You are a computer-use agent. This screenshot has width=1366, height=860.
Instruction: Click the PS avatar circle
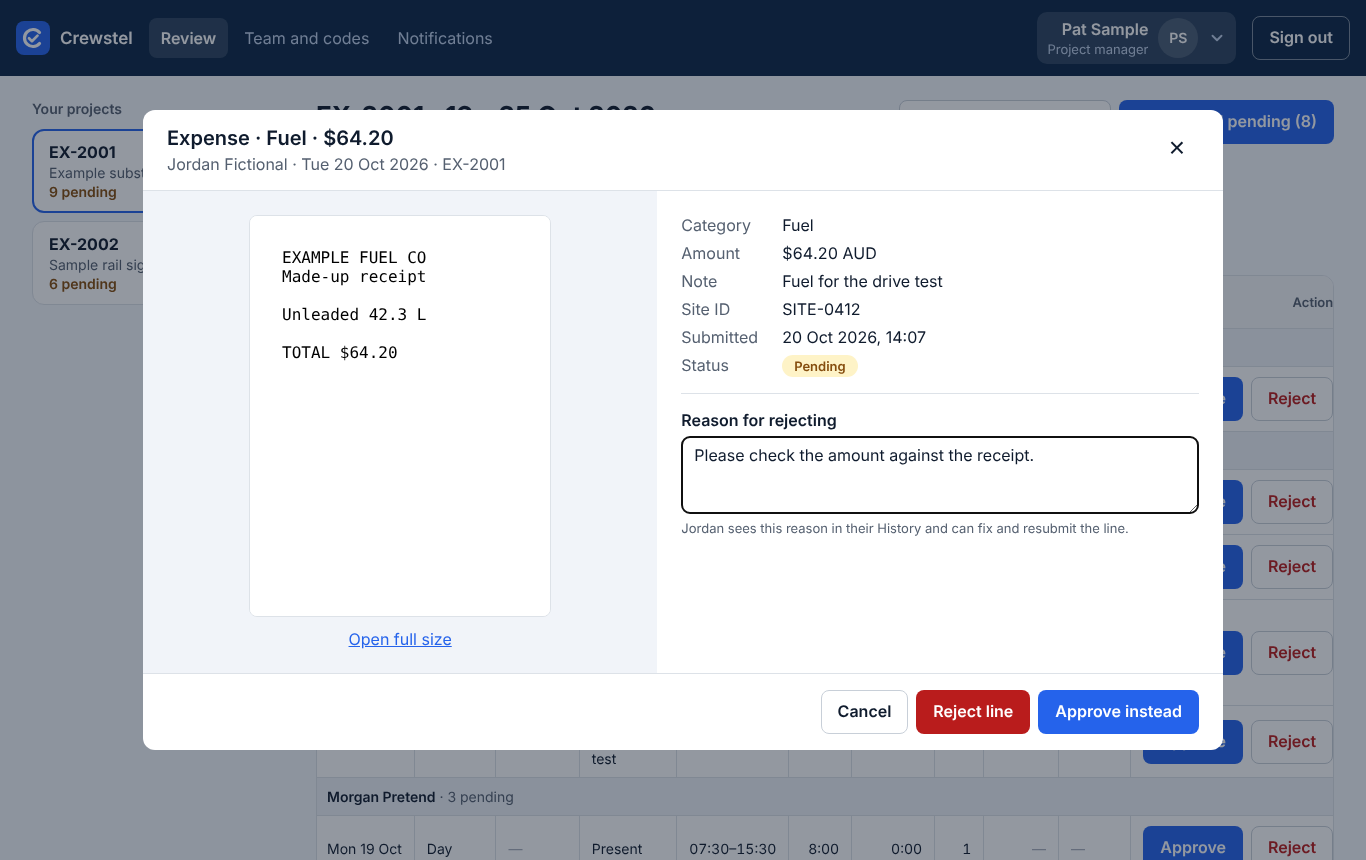click(1178, 38)
